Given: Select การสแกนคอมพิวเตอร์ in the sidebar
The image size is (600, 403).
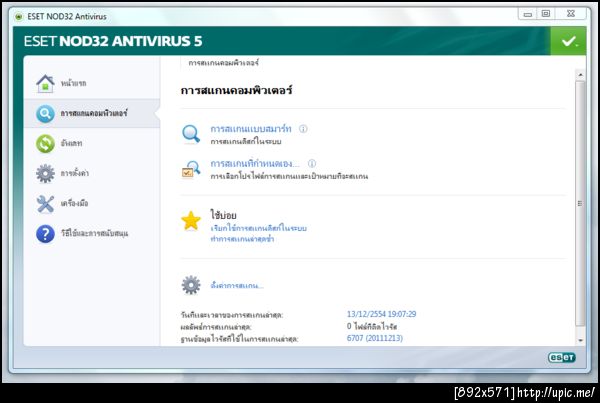Looking at the screenshot, I should pos(94,113).
